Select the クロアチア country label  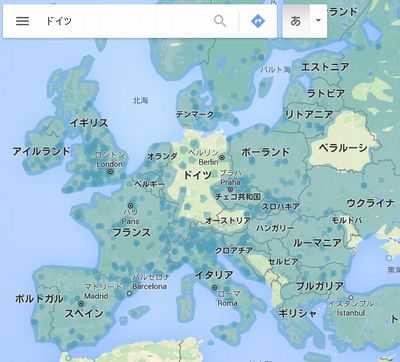tap(234, 250)
